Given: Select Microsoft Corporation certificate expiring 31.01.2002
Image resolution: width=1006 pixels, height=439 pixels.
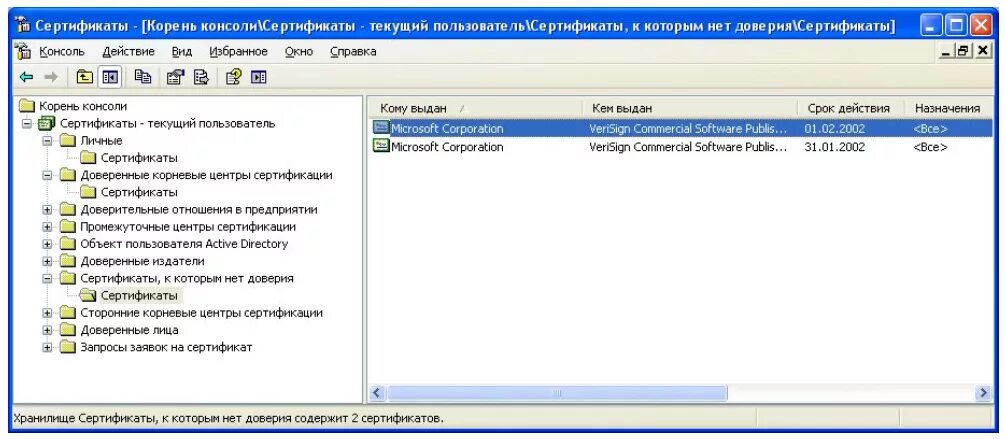Looking at the screenshot, I should tap(681, 147).
